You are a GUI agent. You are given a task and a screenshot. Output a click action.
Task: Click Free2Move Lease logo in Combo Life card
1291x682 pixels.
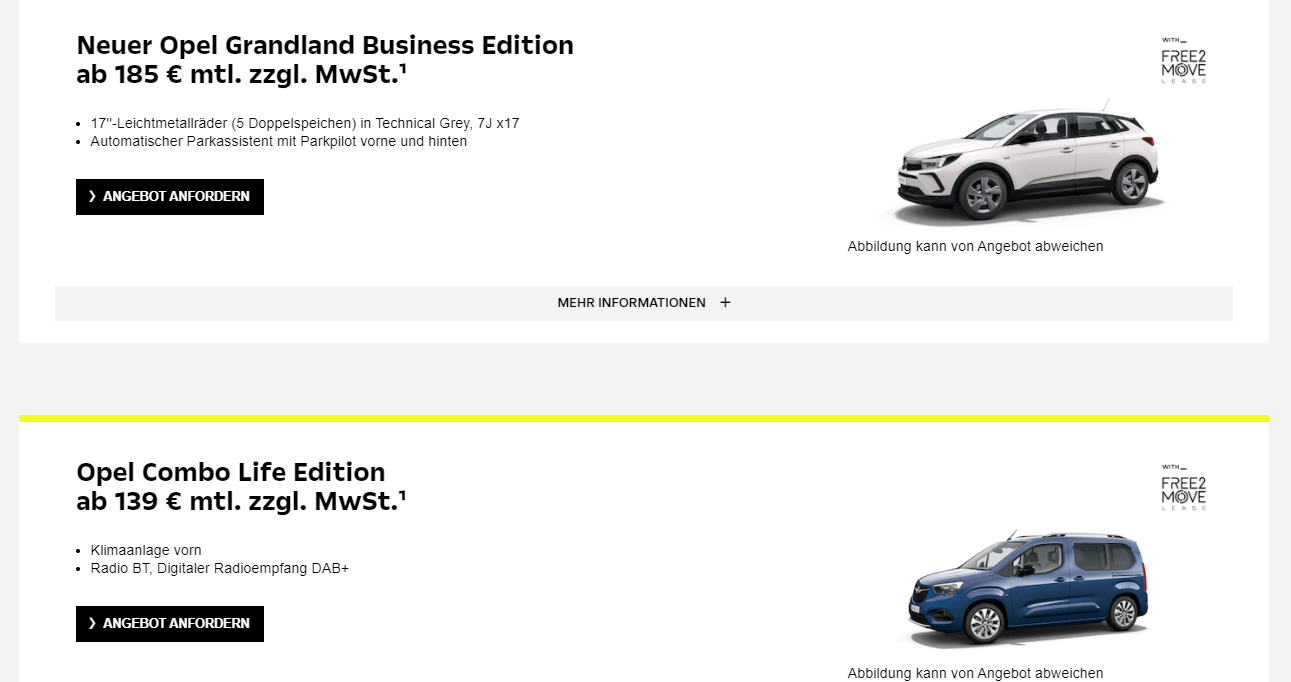tap(1183, 487)
